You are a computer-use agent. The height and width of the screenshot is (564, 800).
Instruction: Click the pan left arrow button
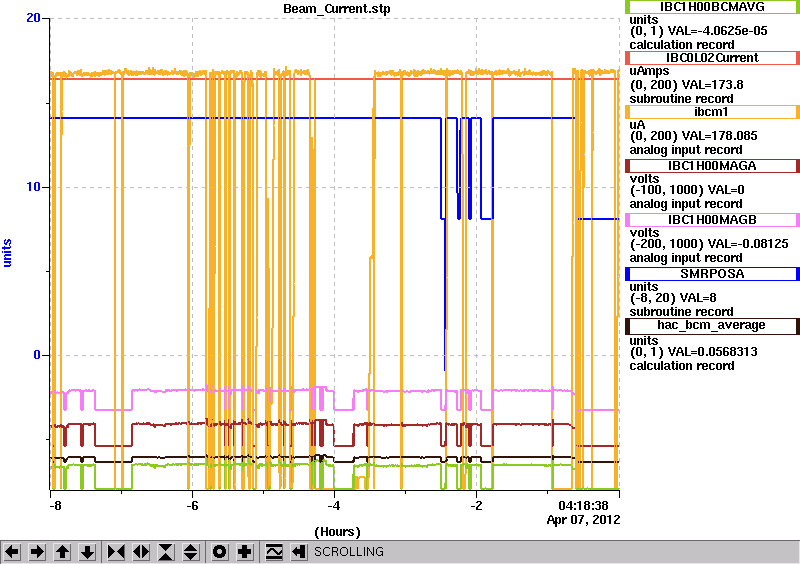[x=12, y=552]
